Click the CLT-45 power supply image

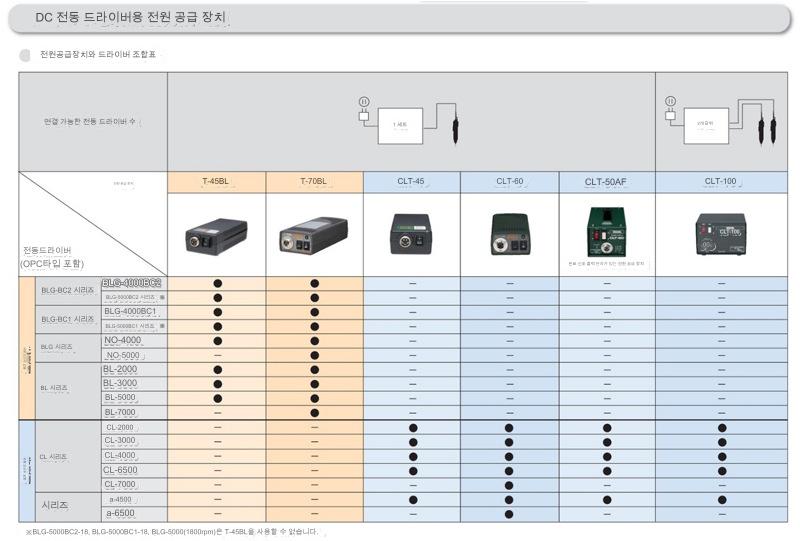click(412, 235)
